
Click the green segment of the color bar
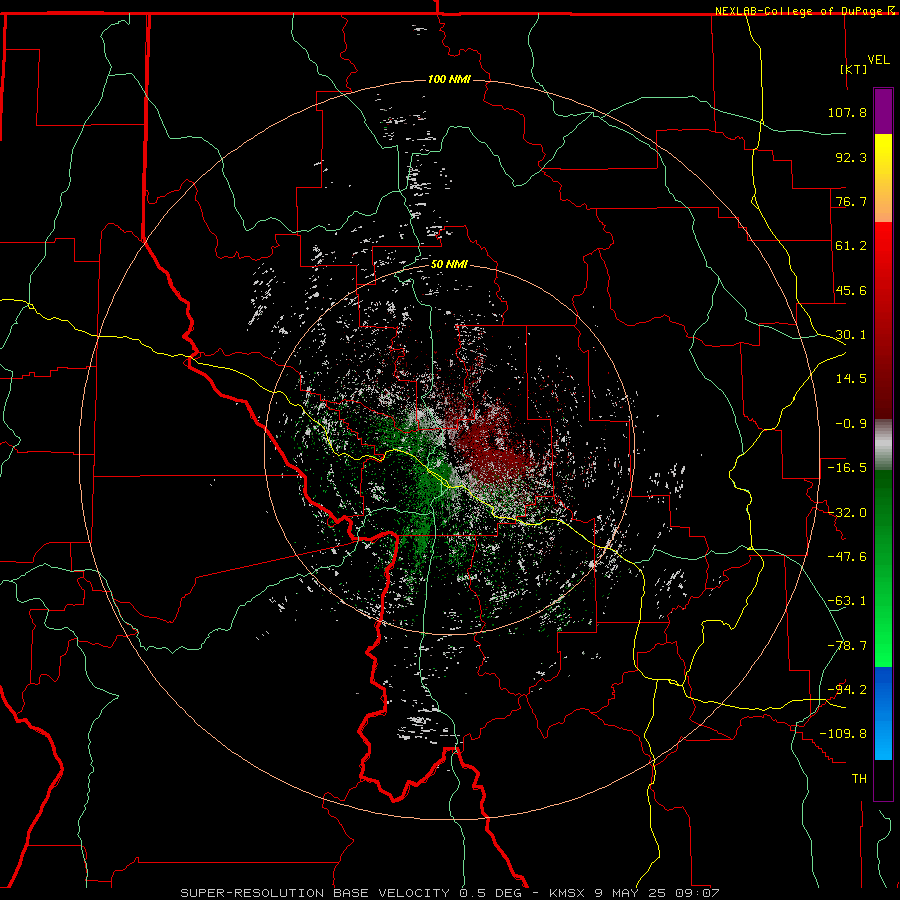point(883,568)
